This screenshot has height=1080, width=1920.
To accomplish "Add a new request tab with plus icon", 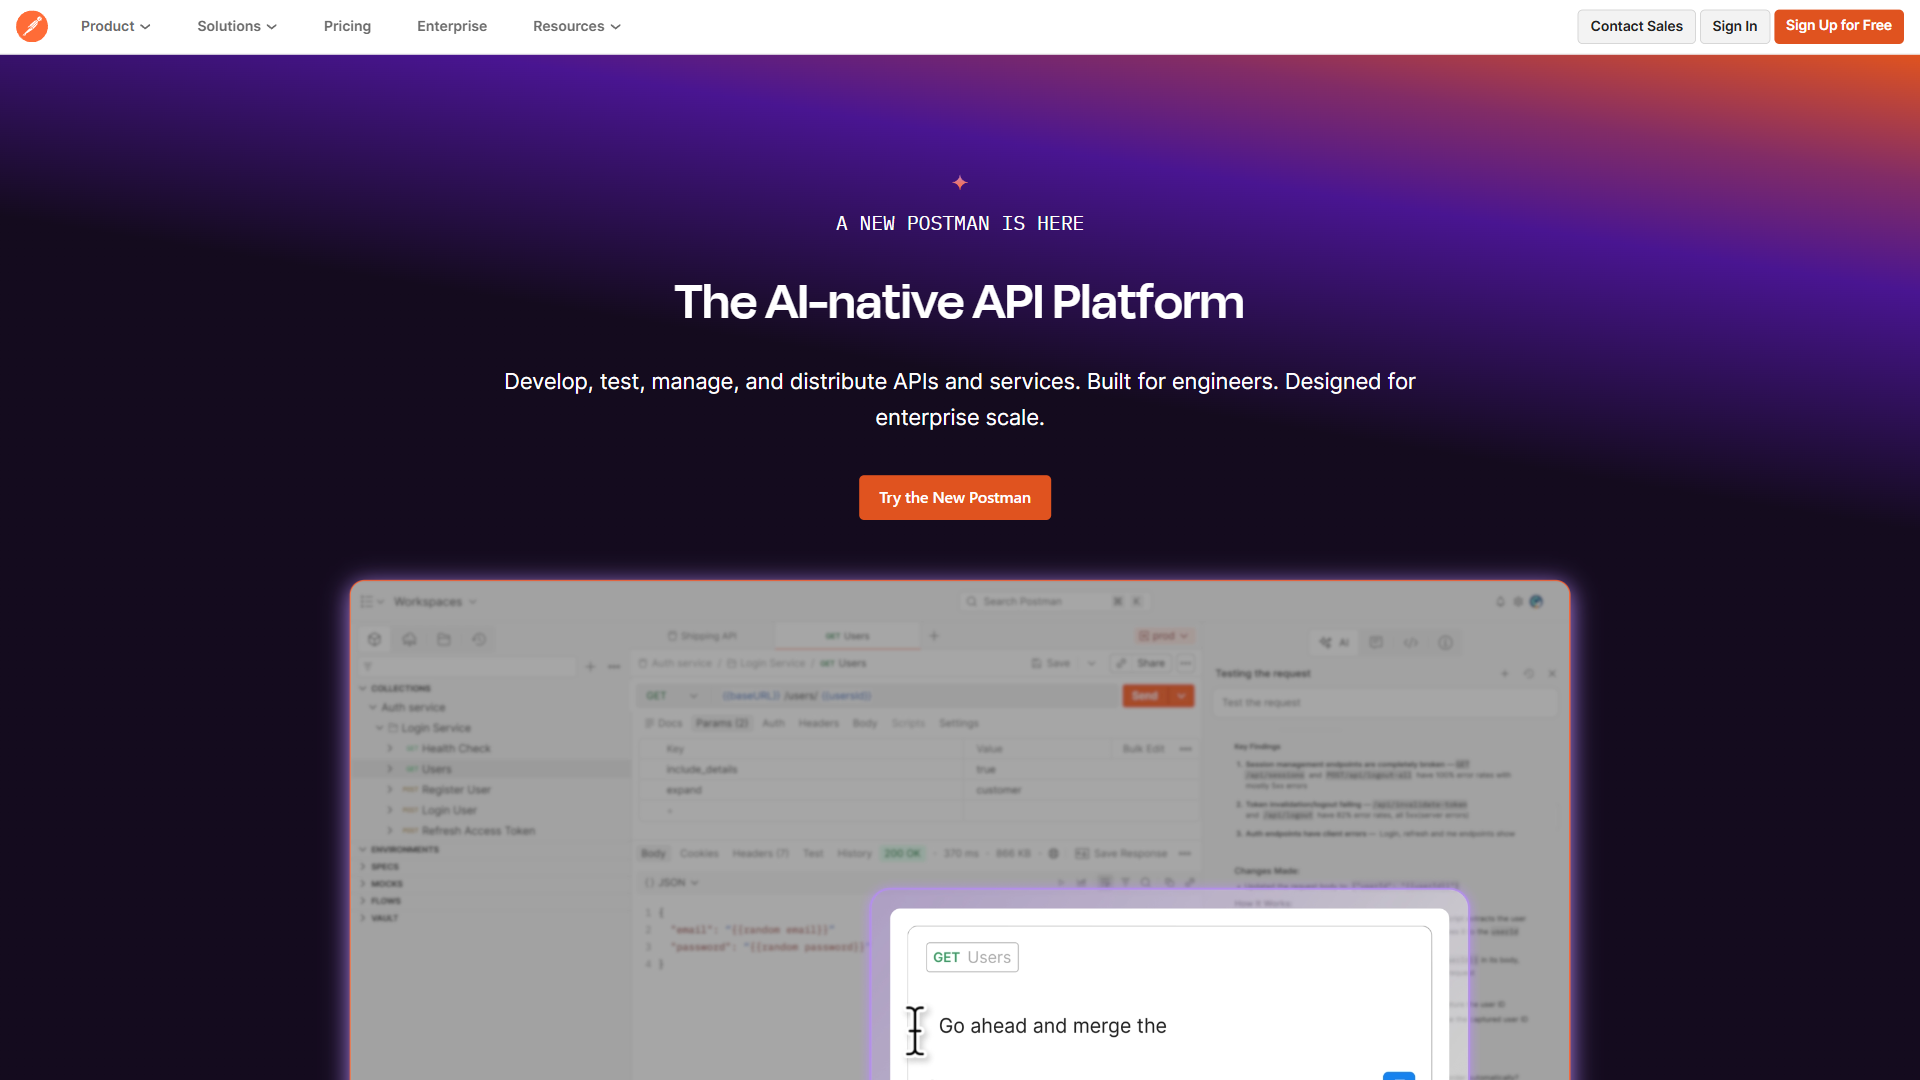I will point(934,636).
